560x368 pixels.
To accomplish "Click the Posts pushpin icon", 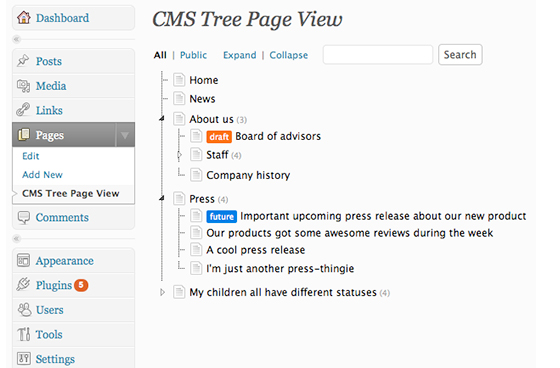I will 23,61.
